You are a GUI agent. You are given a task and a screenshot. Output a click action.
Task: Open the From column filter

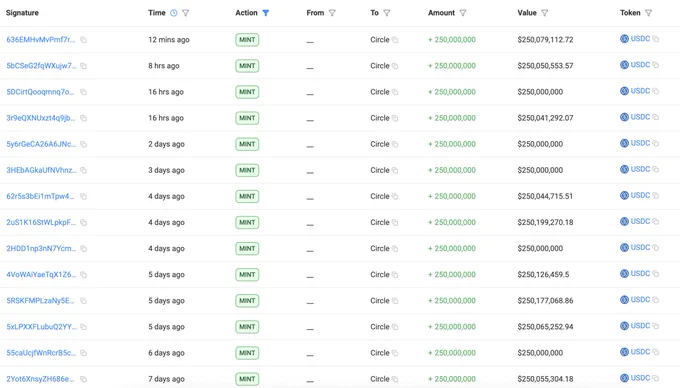pyautogui.click(x=332, y=13)
